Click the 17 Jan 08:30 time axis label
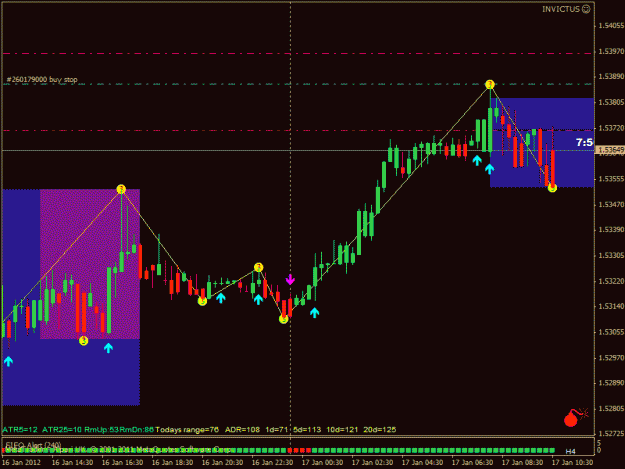This screenshot has width=625, height=469. (x=522, y=463)
